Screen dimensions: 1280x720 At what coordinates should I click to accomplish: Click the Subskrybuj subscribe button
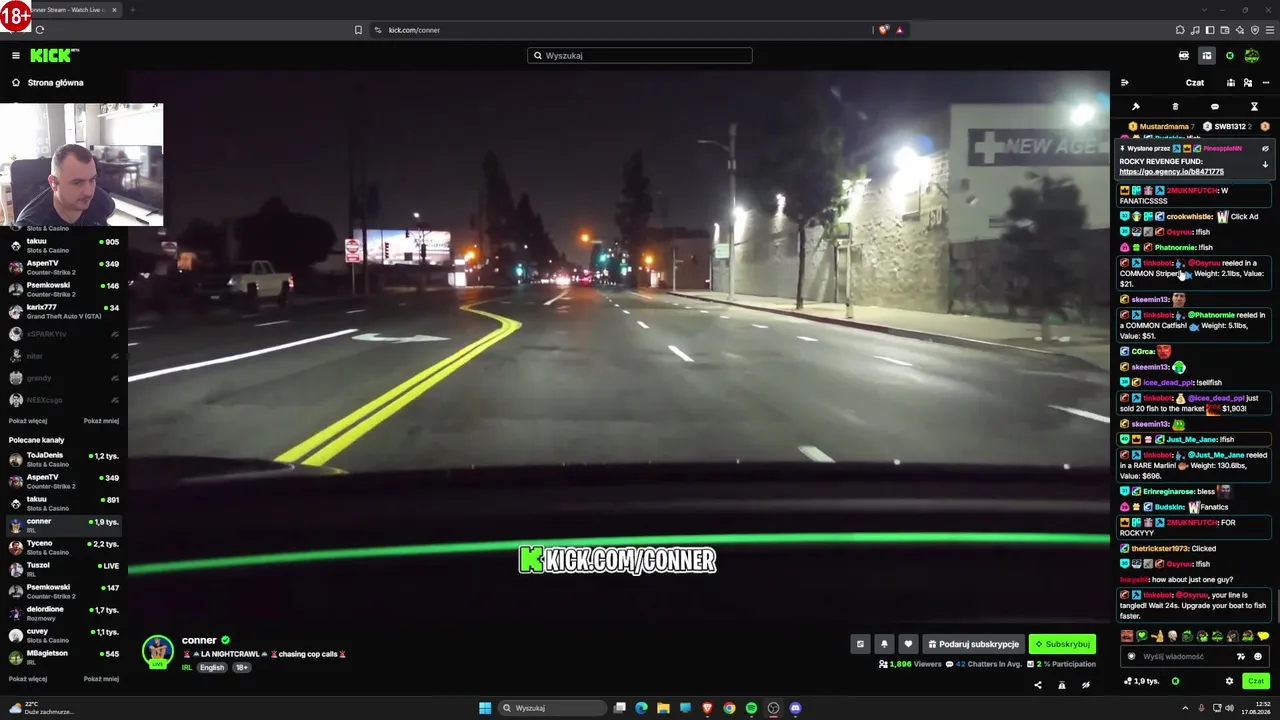point(1062,644)
